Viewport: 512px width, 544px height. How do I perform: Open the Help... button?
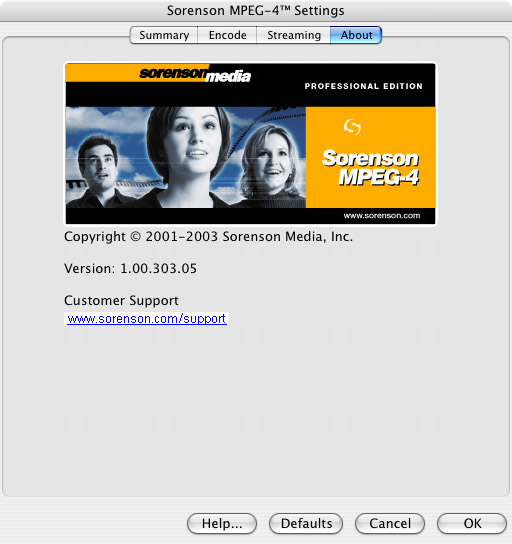tap(222, 524)
